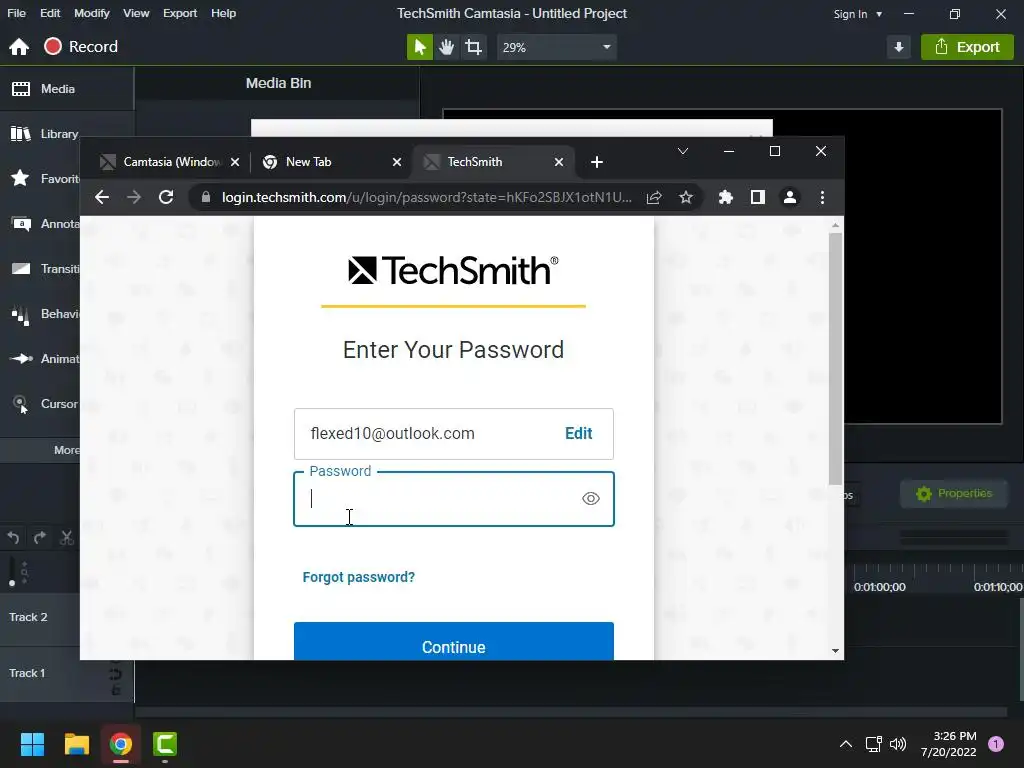Open Chrome profile avatar menu
Screen dimensions: 1024x768
click(790, 197)
